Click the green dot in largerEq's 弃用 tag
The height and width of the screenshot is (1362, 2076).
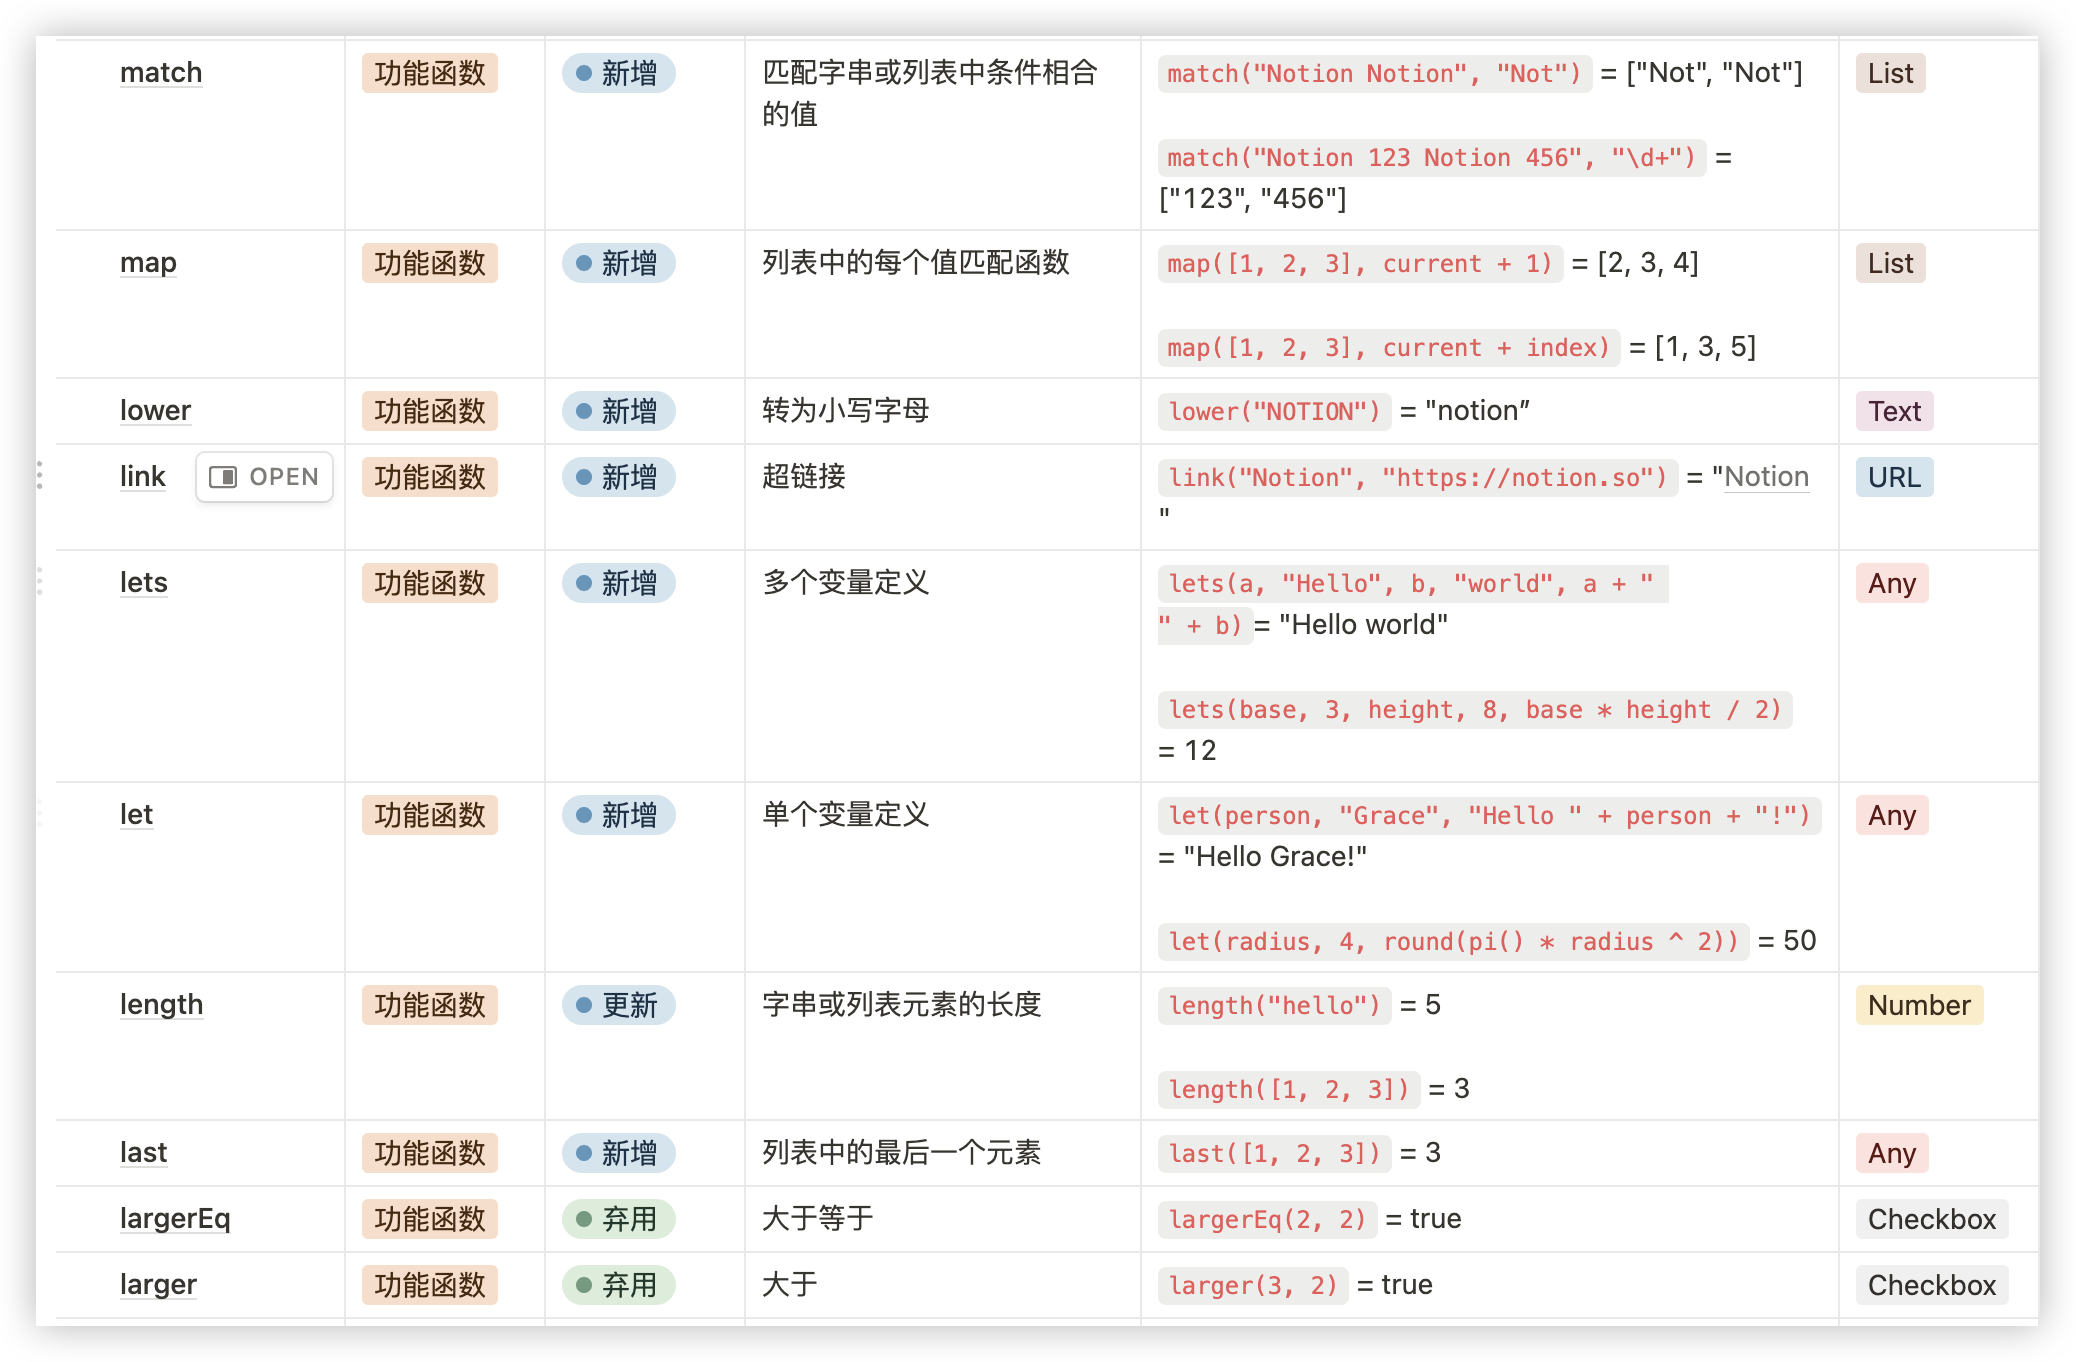pyautogui.click(x=585, y=1219)
